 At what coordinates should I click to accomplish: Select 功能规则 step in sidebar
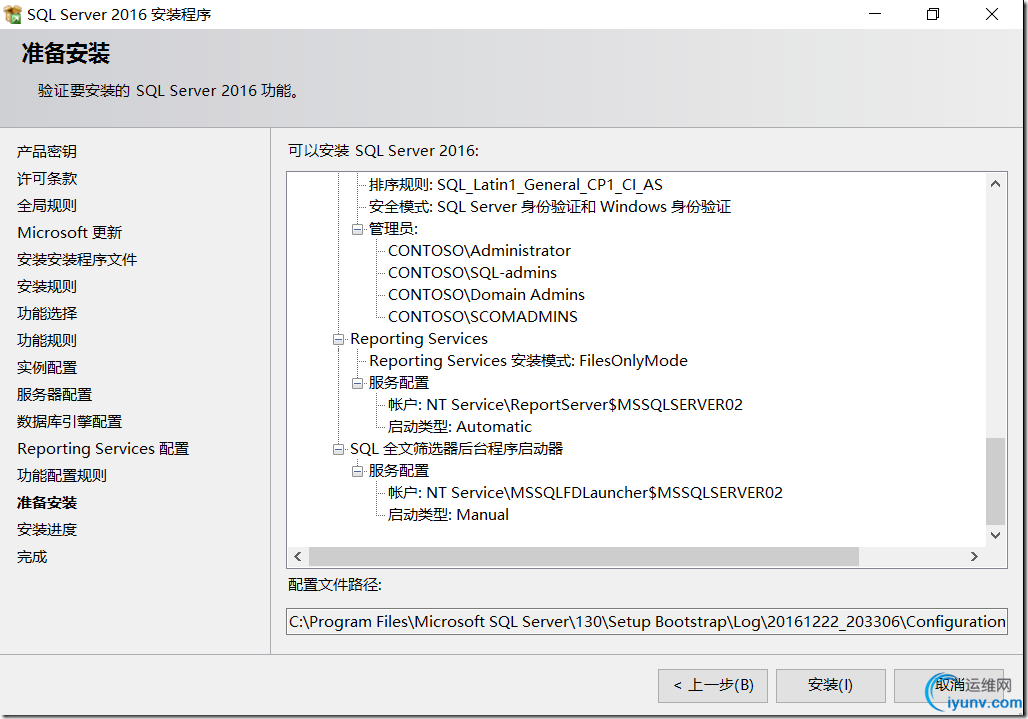(47, 340)
